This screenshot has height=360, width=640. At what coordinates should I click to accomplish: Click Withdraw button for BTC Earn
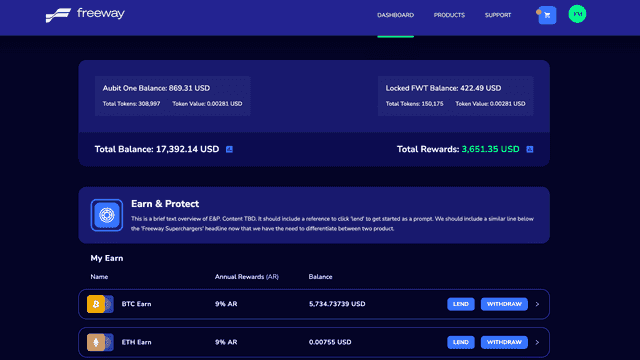[504, 304]
